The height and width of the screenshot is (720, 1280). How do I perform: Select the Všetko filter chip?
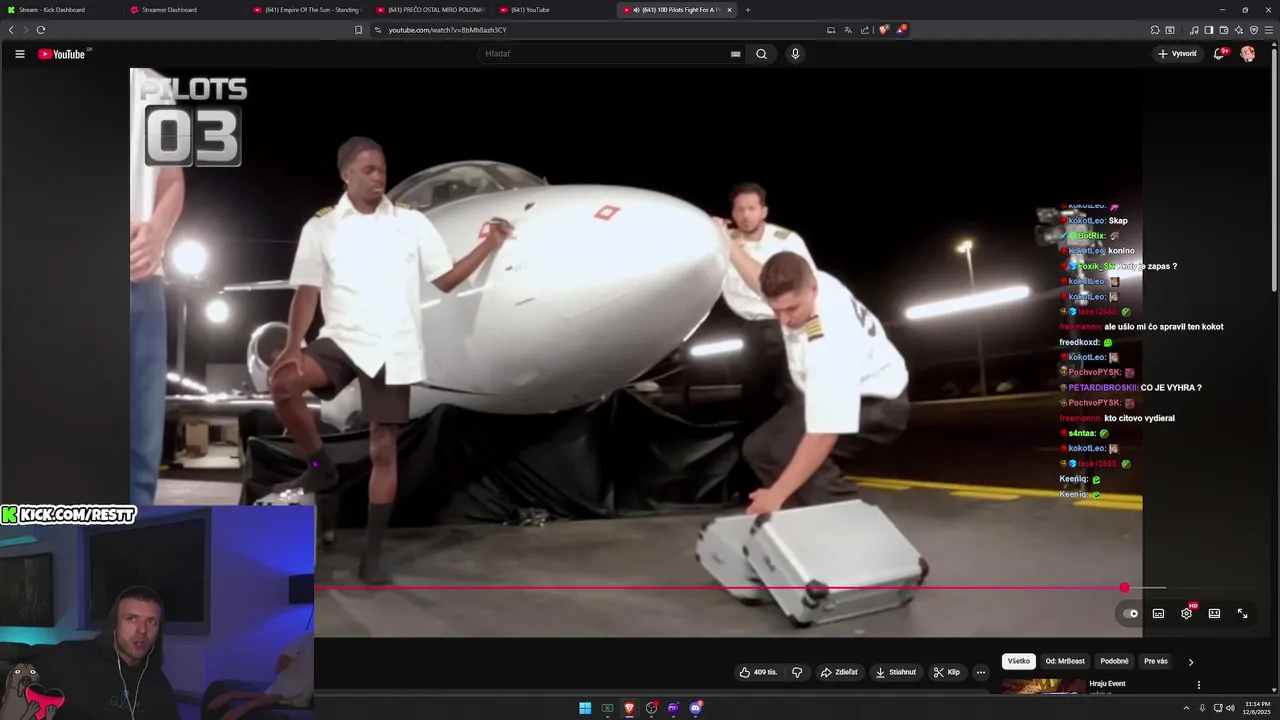coord(1018,661)
